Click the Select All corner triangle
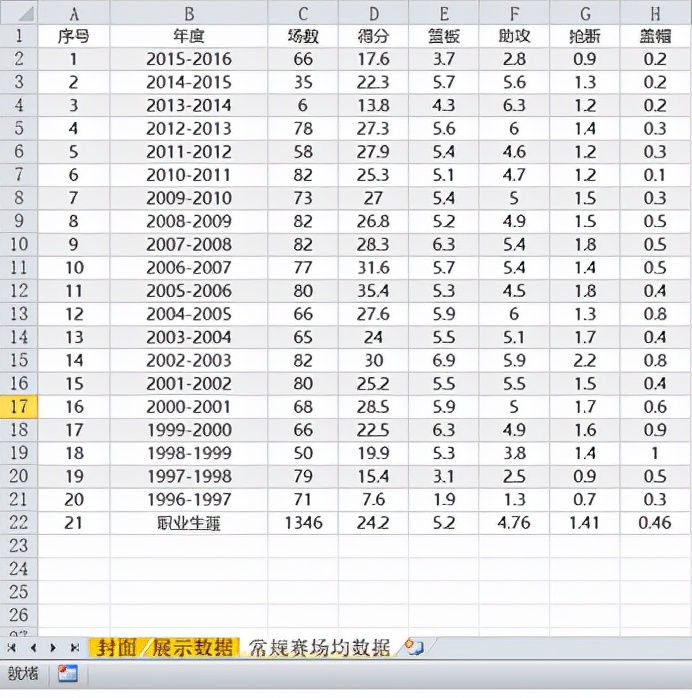This screenshot has height=698, width=692. 19,13
